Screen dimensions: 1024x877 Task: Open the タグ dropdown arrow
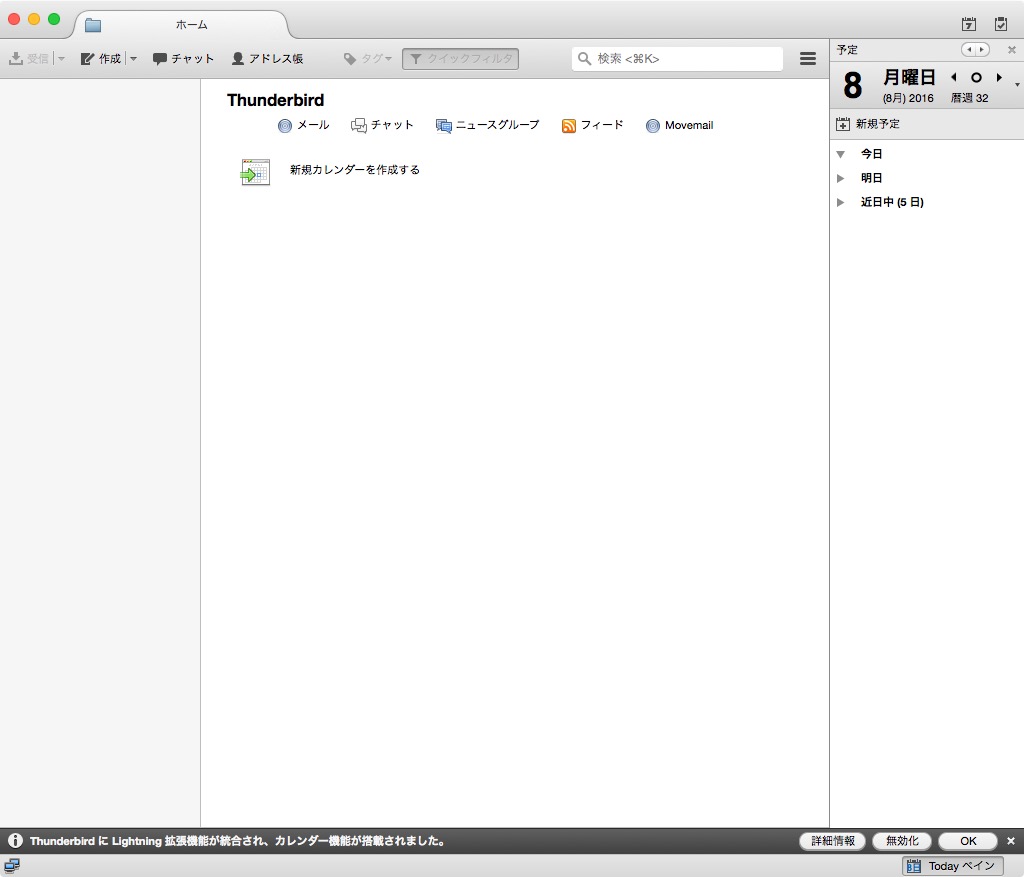point(389,59)
